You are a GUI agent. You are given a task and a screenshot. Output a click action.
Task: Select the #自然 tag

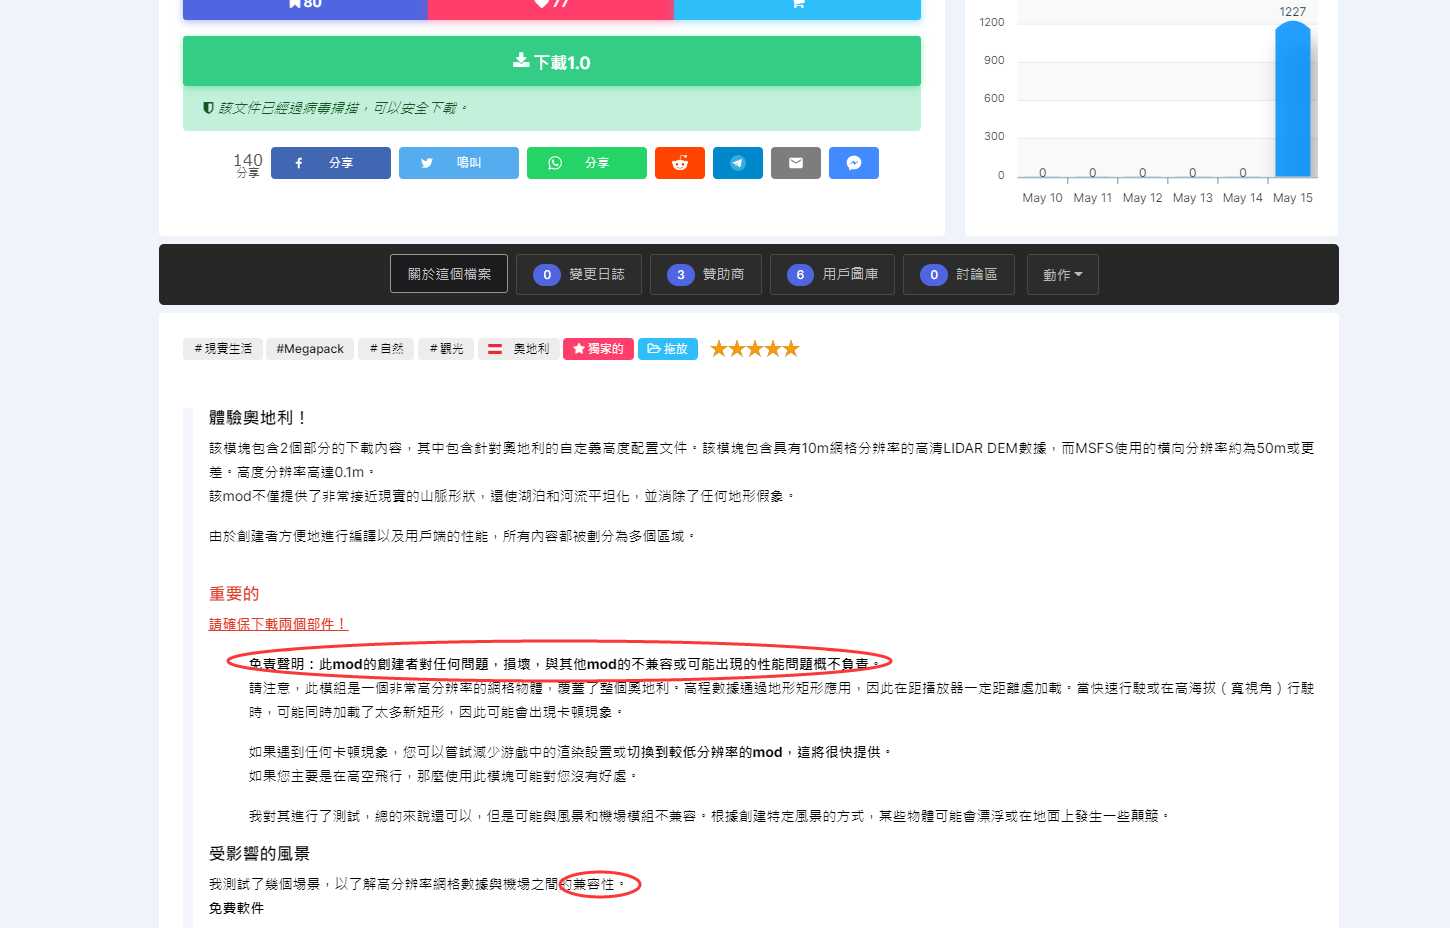pyautogui.click(x=386, y=349)
